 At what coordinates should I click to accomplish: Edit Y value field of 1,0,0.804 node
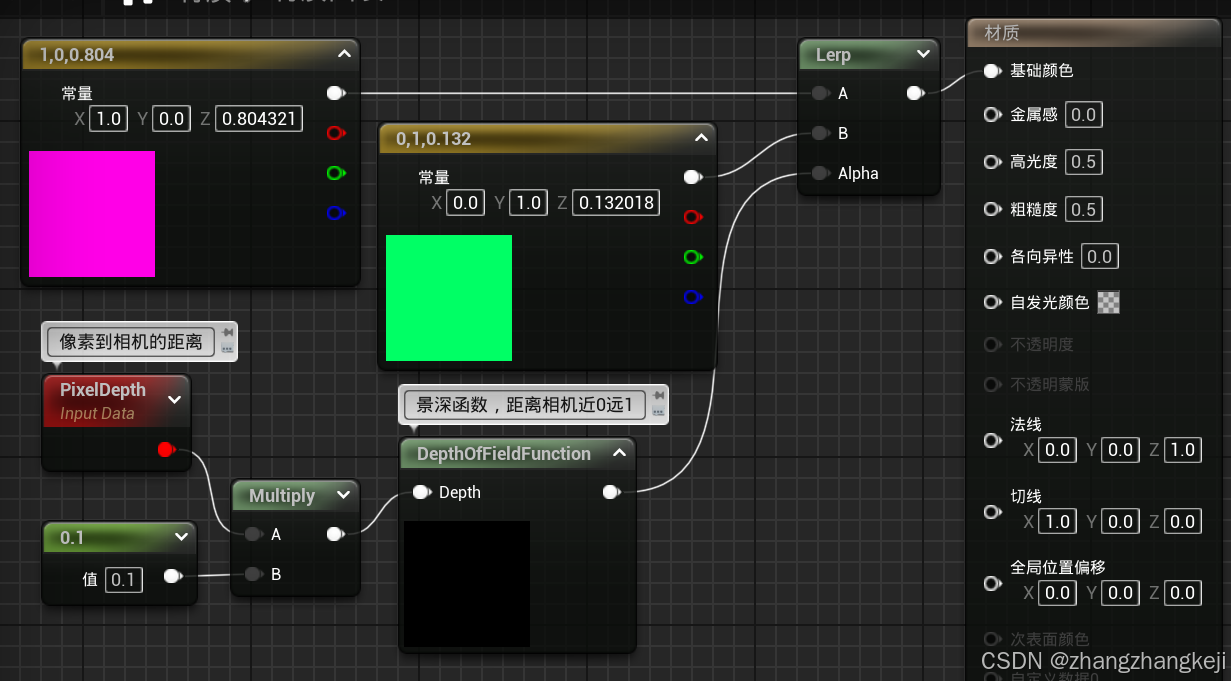pos(172,119)
